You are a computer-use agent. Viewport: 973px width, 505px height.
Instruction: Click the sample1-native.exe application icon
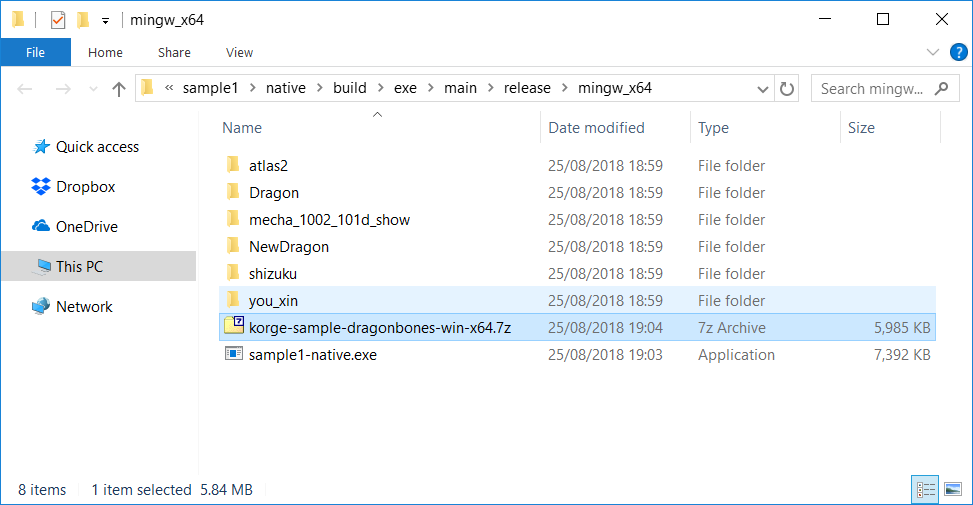(234, 355)
